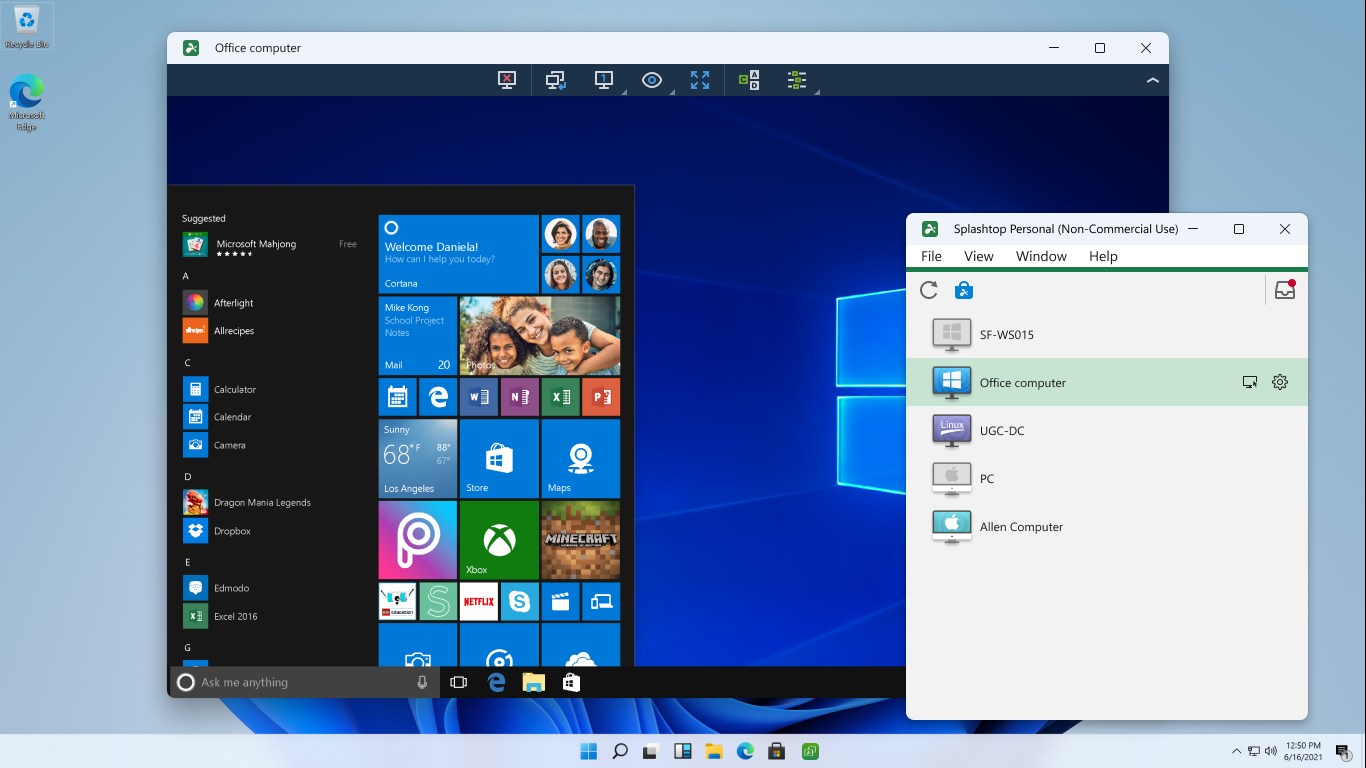Image resolution: width=1366 pixels, height=768 pixels.
Task: Open the File menu in Splashtop
Action: coord(930,256)
